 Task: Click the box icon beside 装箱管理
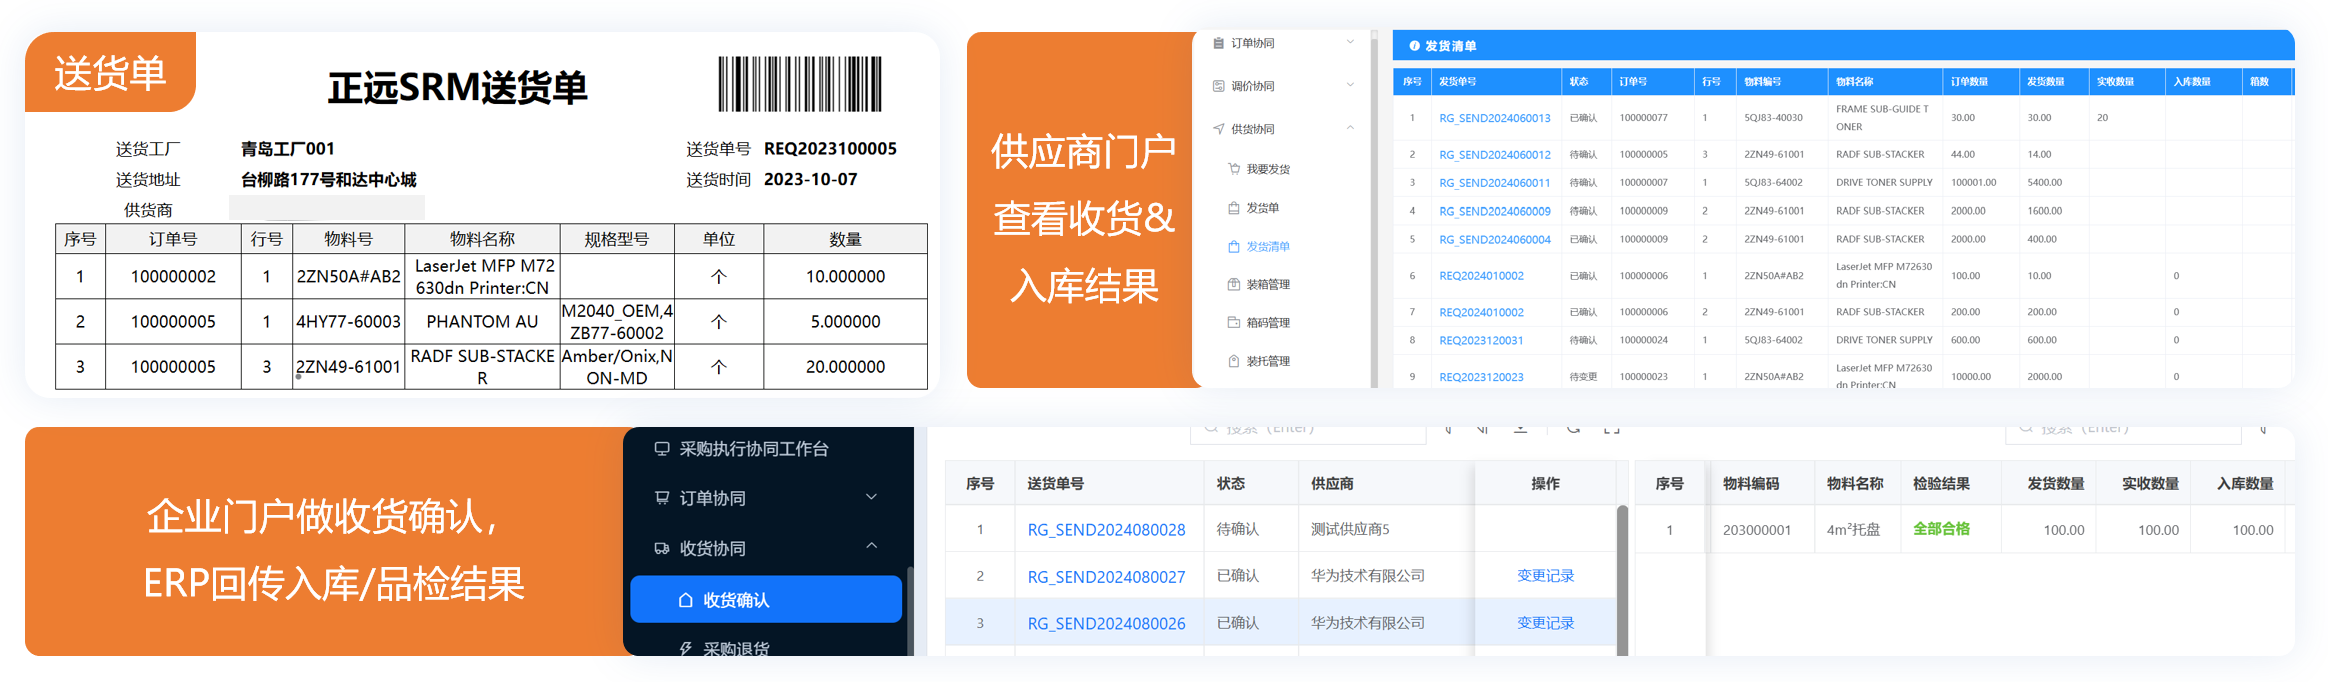pos(1234,285)
